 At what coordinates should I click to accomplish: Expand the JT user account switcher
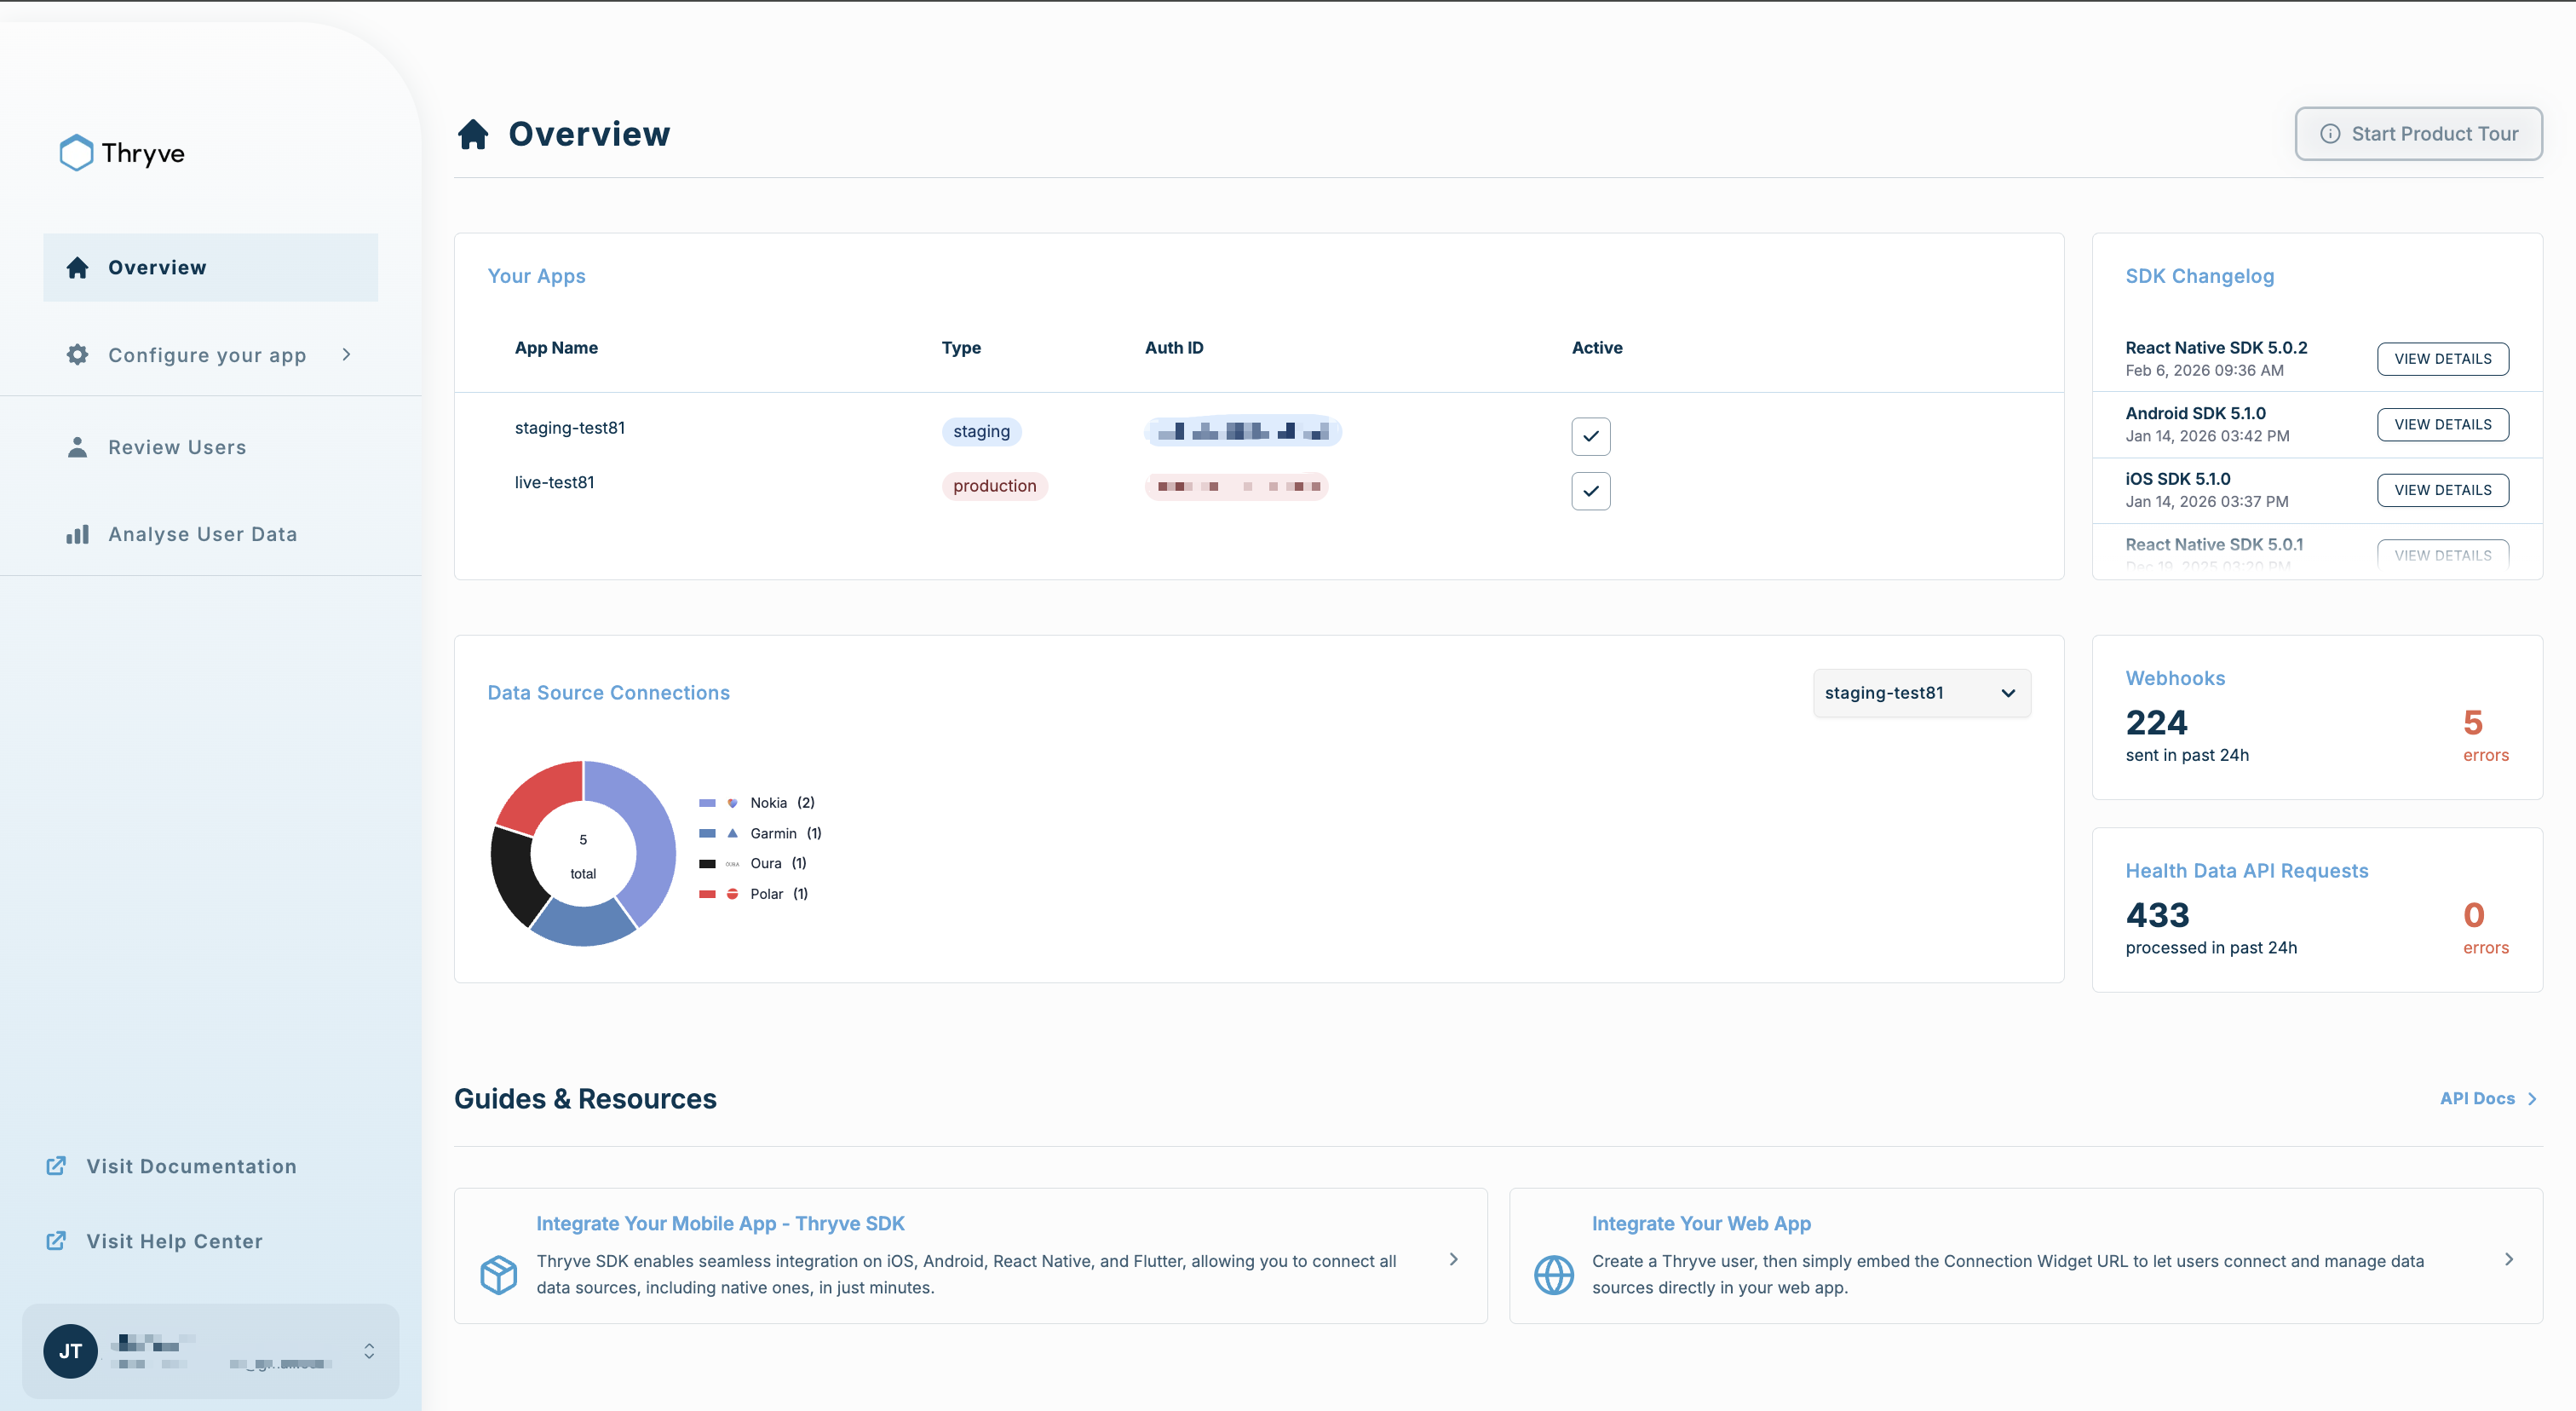click(x=369, y=1351)
